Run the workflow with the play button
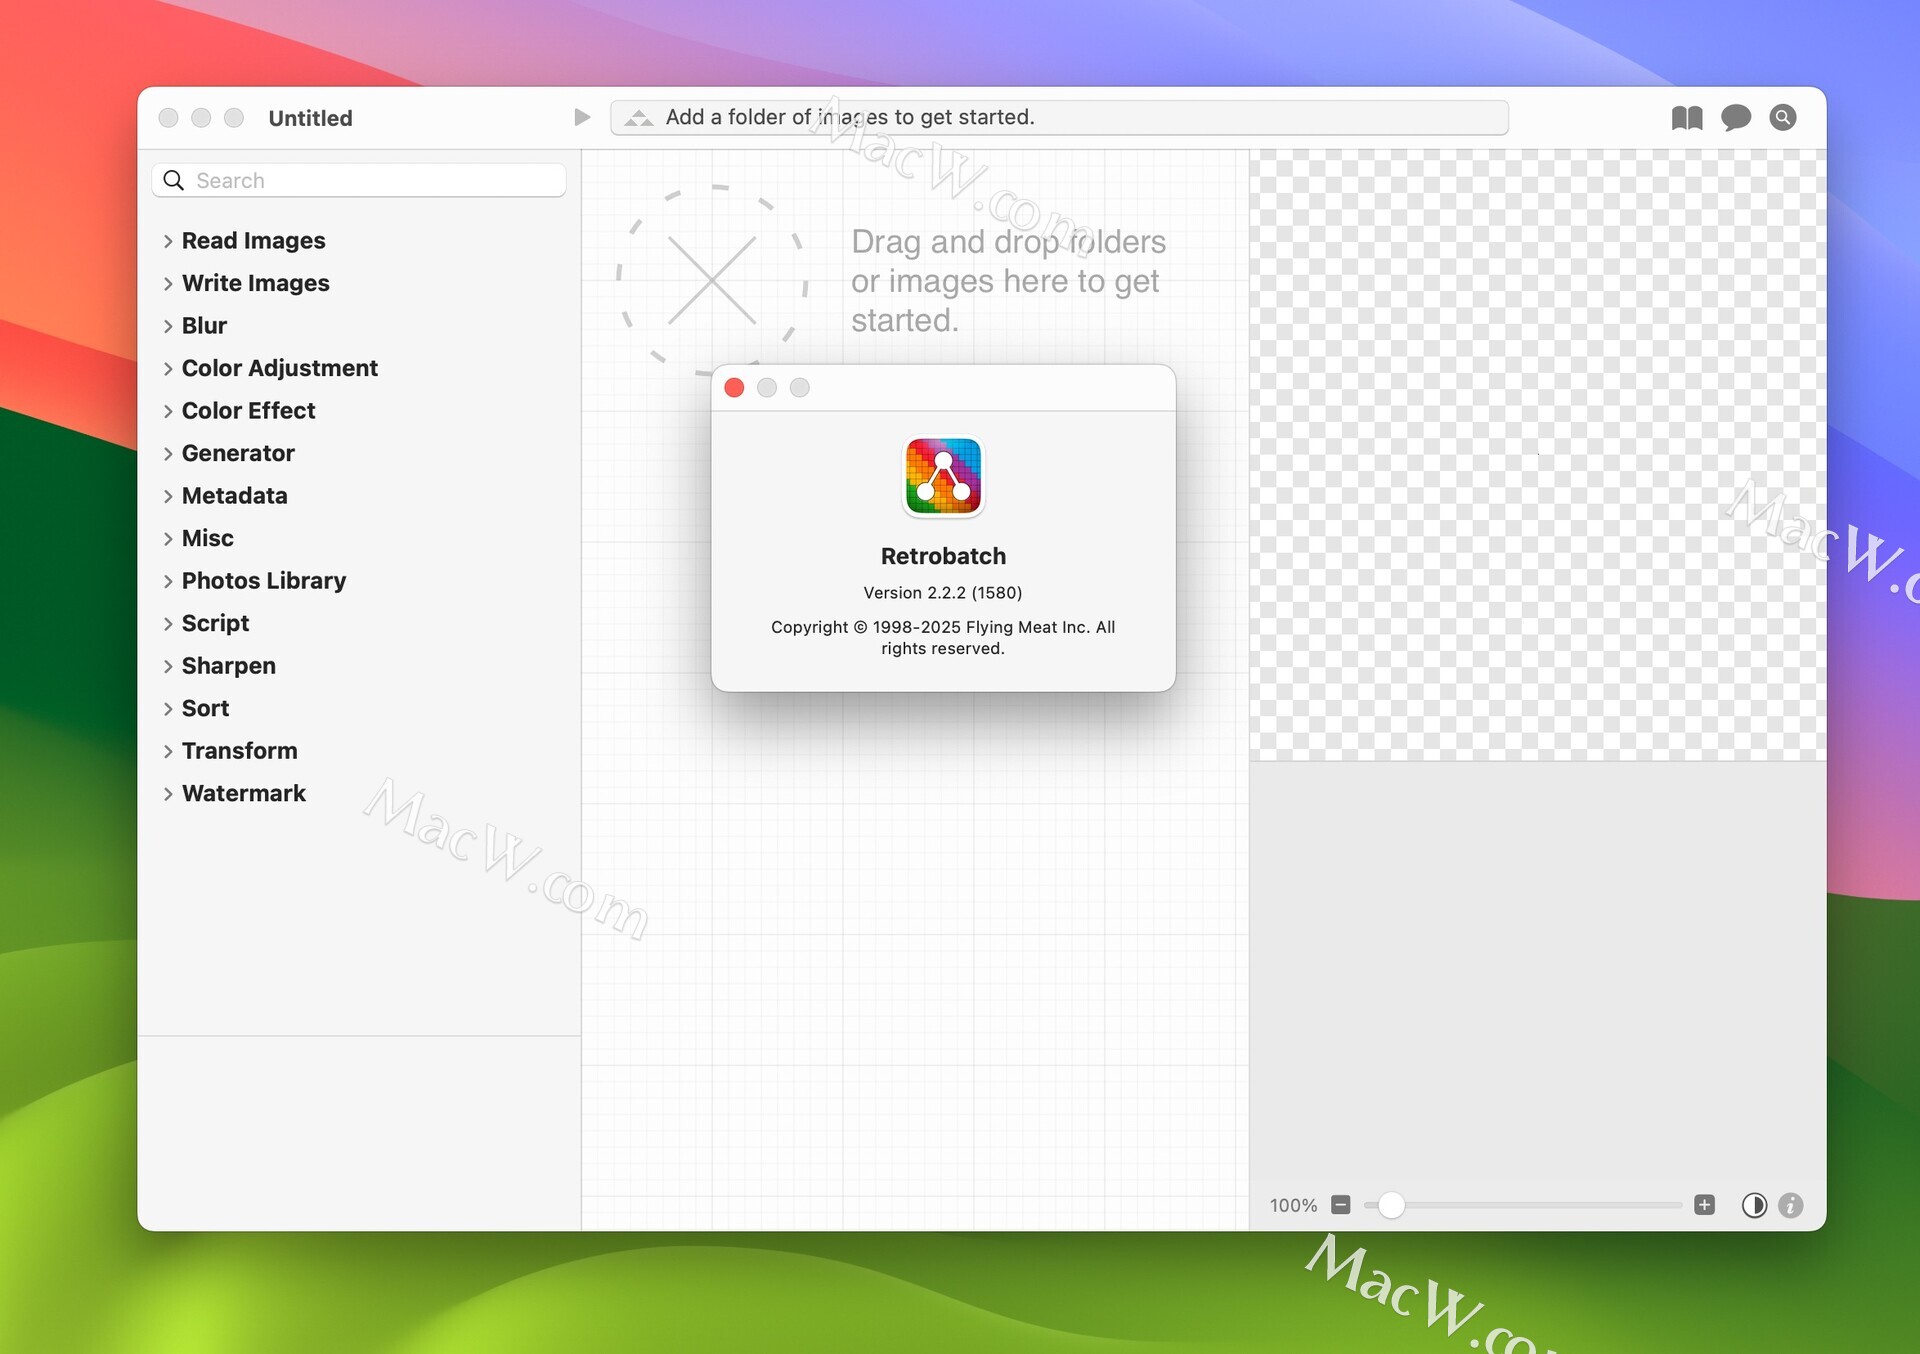Image resolution: width=1920 pixels, height=1354 pixels. click(582, 117)
